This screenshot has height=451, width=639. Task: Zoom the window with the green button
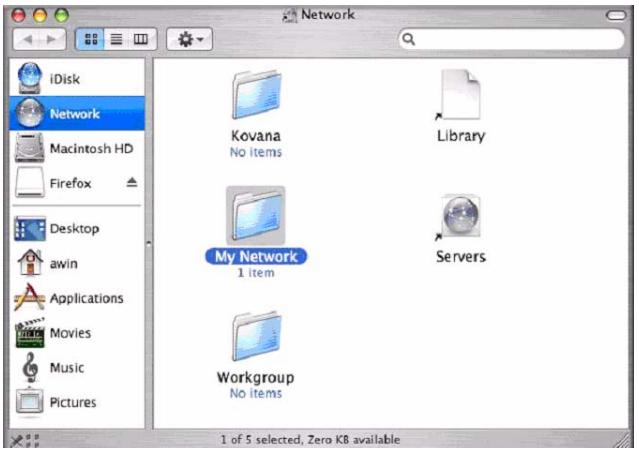tap(62, 15)
